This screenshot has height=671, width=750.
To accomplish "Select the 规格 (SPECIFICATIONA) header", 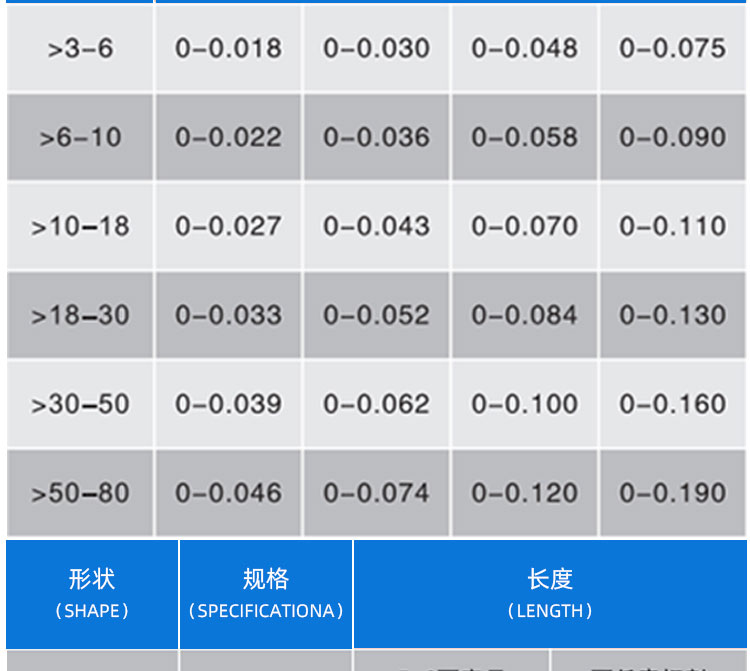I will 266,593.
